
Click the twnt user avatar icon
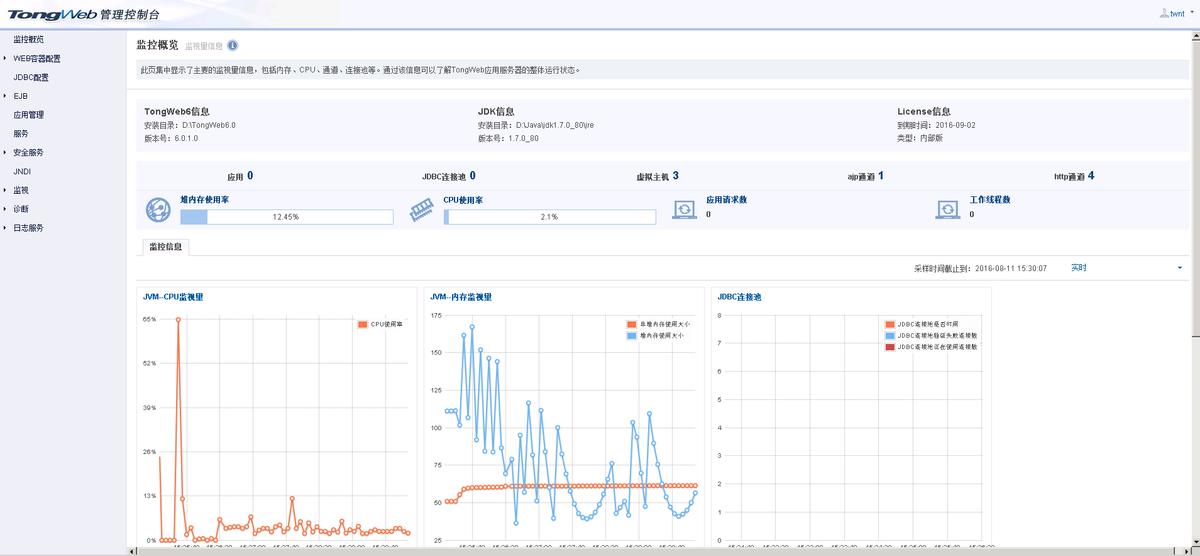[x=1164, y=13]
